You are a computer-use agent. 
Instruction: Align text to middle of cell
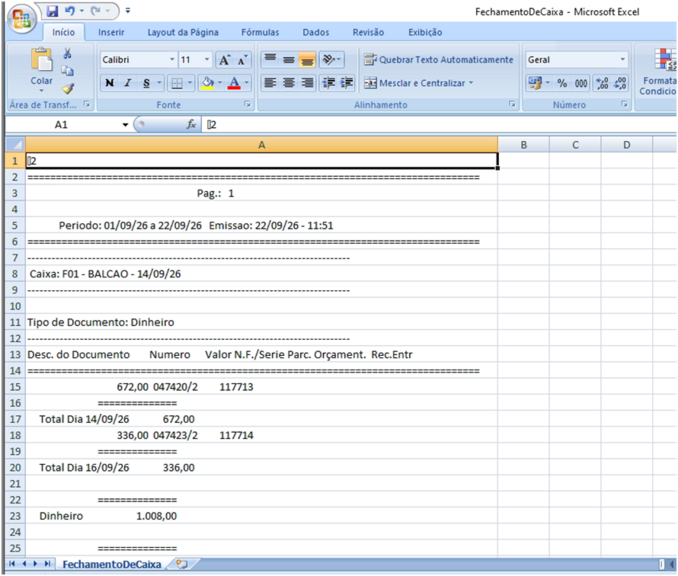pyautogui.click(x=289, y=59)
